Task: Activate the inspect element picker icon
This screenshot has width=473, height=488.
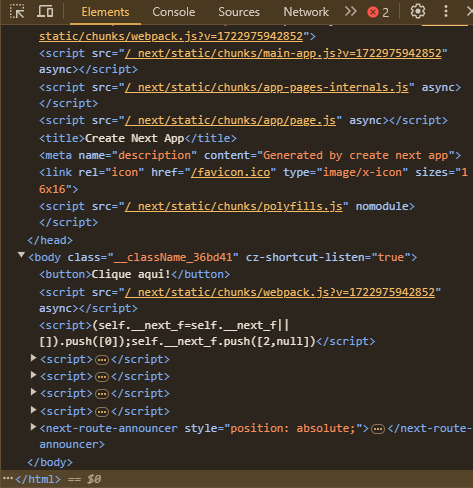Action: [17, 11]
